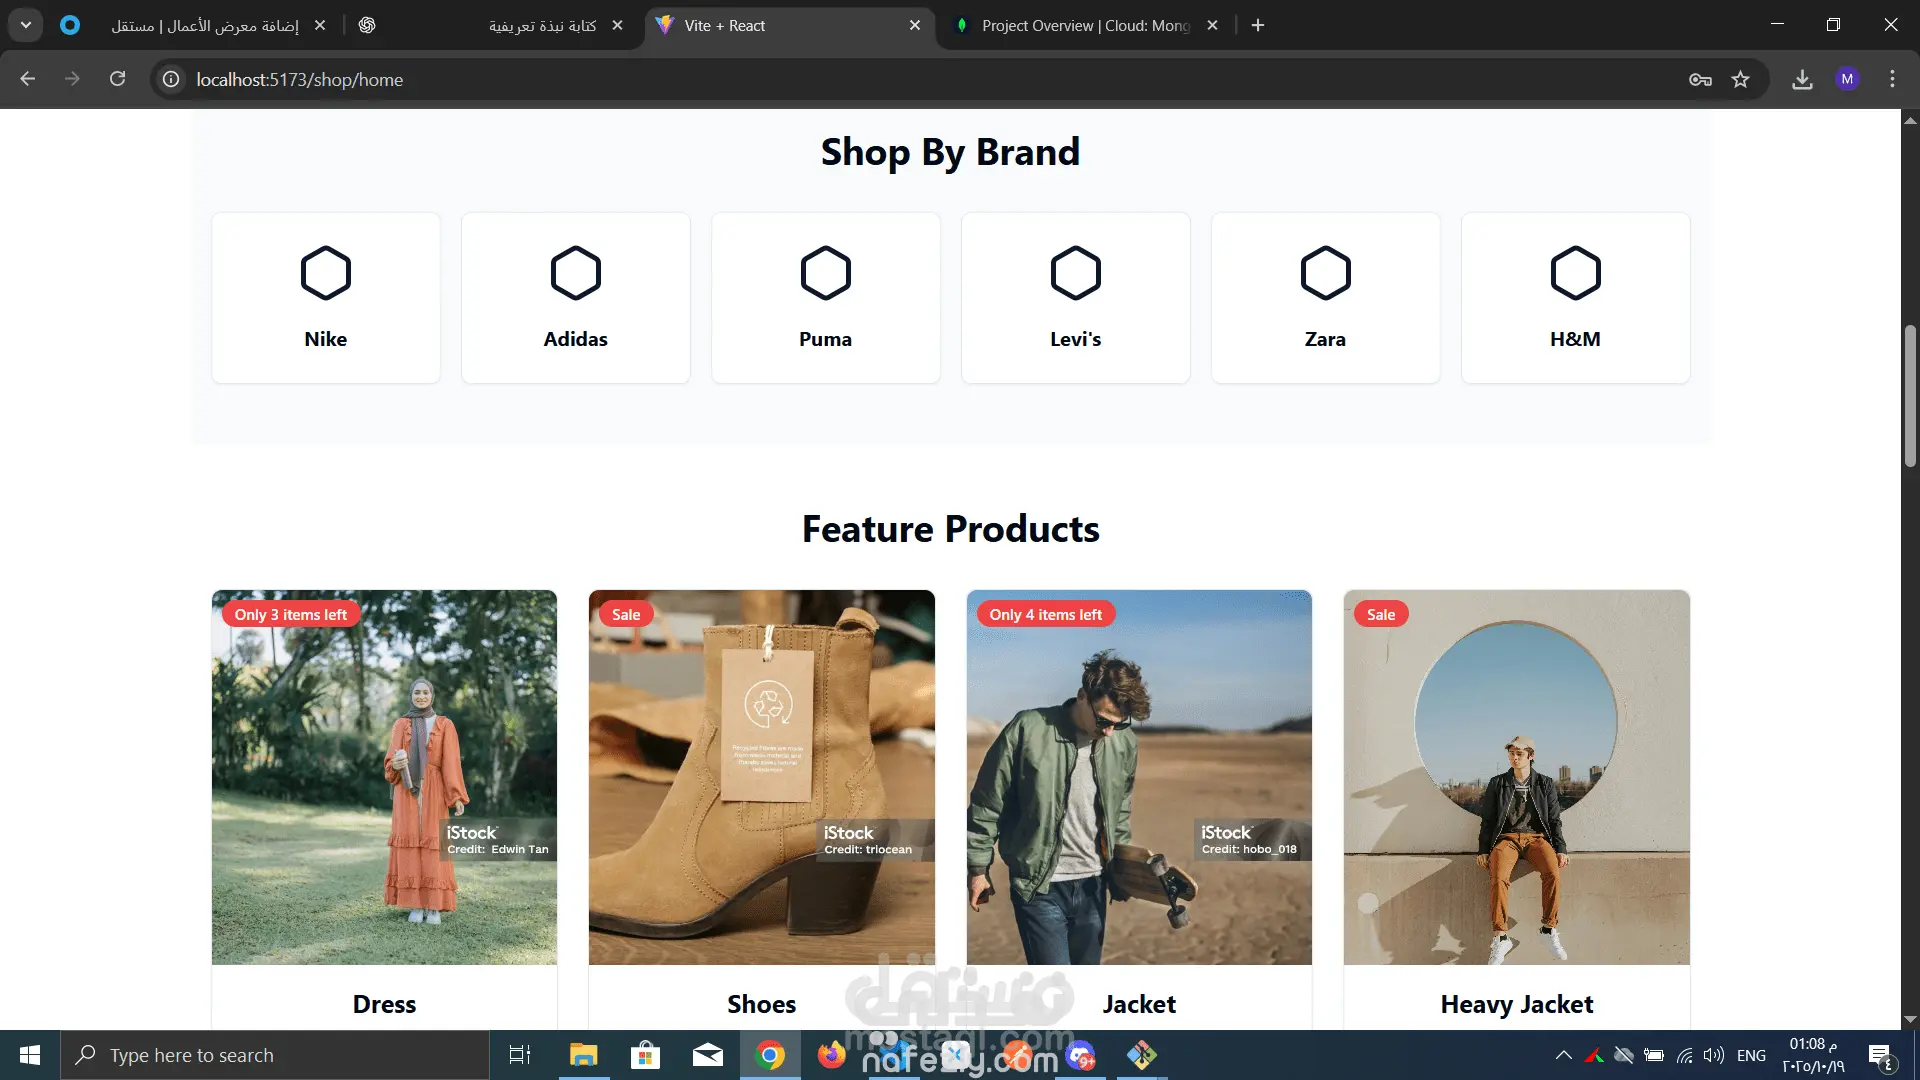This screenshot has width=1920, height=1080.
Task: Open the Puma brand hexagon icon
Action: (826, 273)
